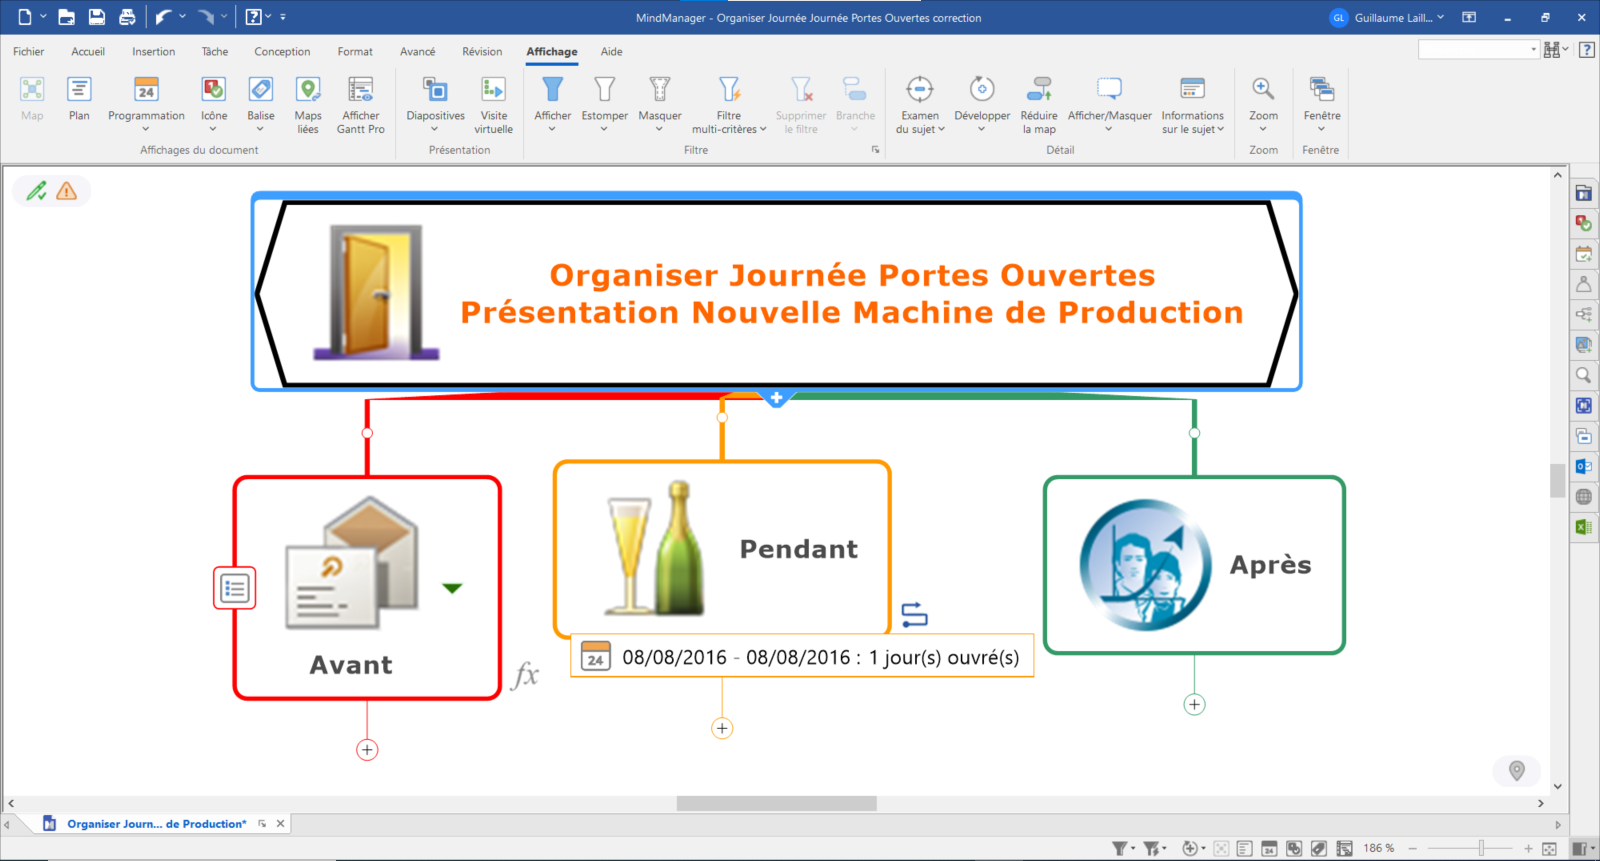Click the zoom slider in status bar

1481,848
